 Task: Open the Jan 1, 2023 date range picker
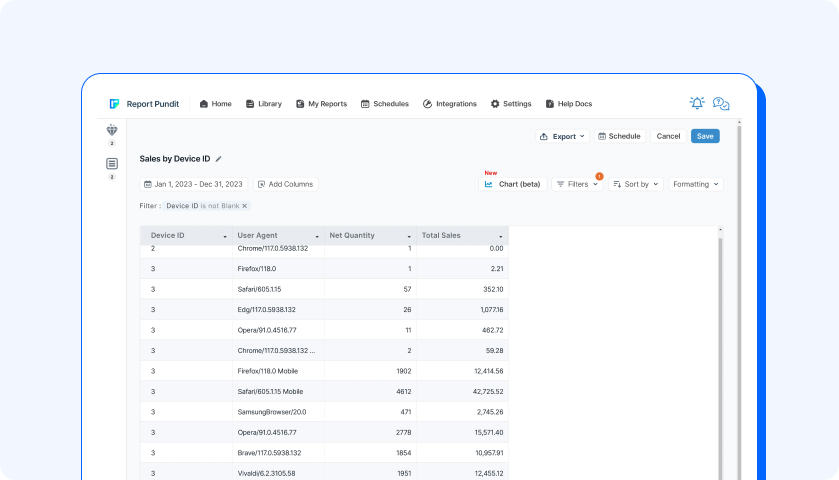tap(194, 184)
